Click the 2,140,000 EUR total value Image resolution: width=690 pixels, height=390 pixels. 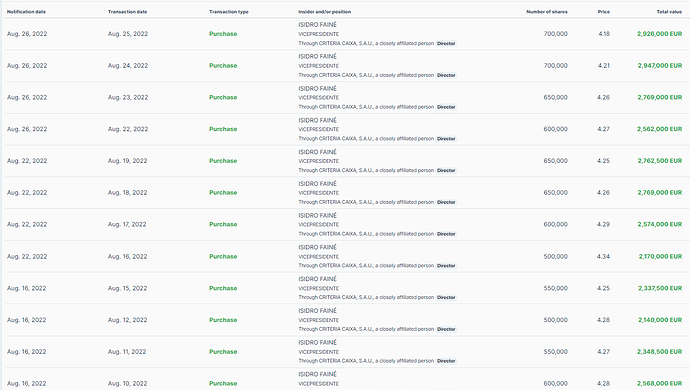660,320
